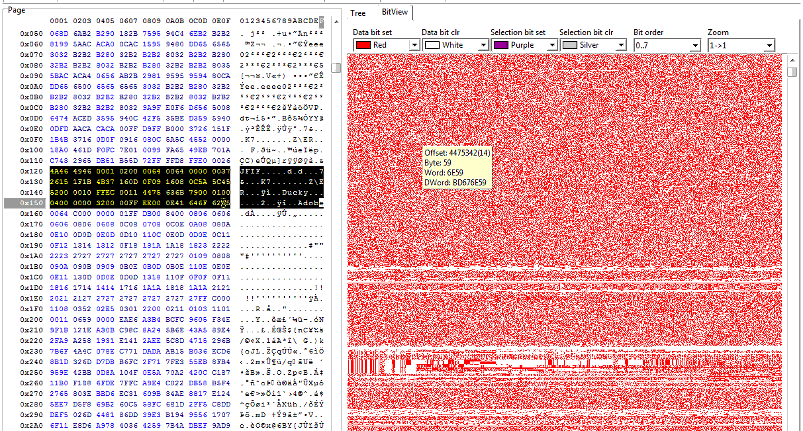The height and width of the screenshot is (431, 803).
Task: Click the hex view scrollbar thumb
Action: click(x=336, y=68)
